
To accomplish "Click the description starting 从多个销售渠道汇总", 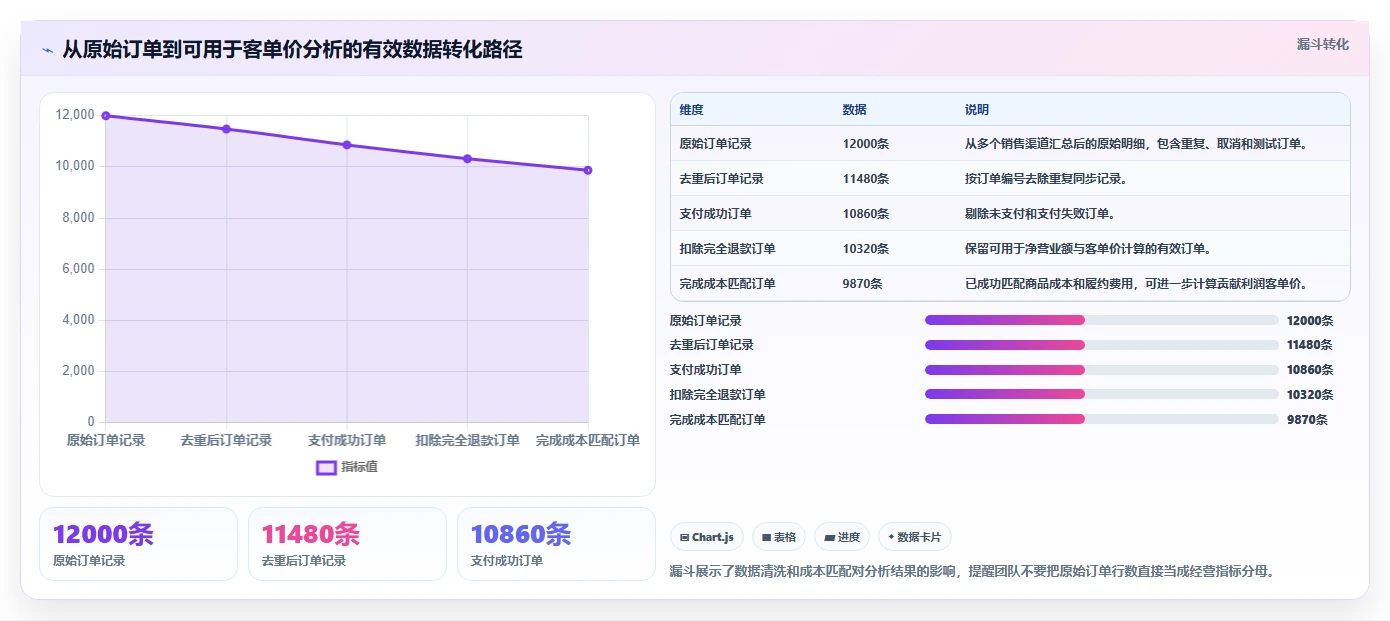I will tap(1137, 144).
